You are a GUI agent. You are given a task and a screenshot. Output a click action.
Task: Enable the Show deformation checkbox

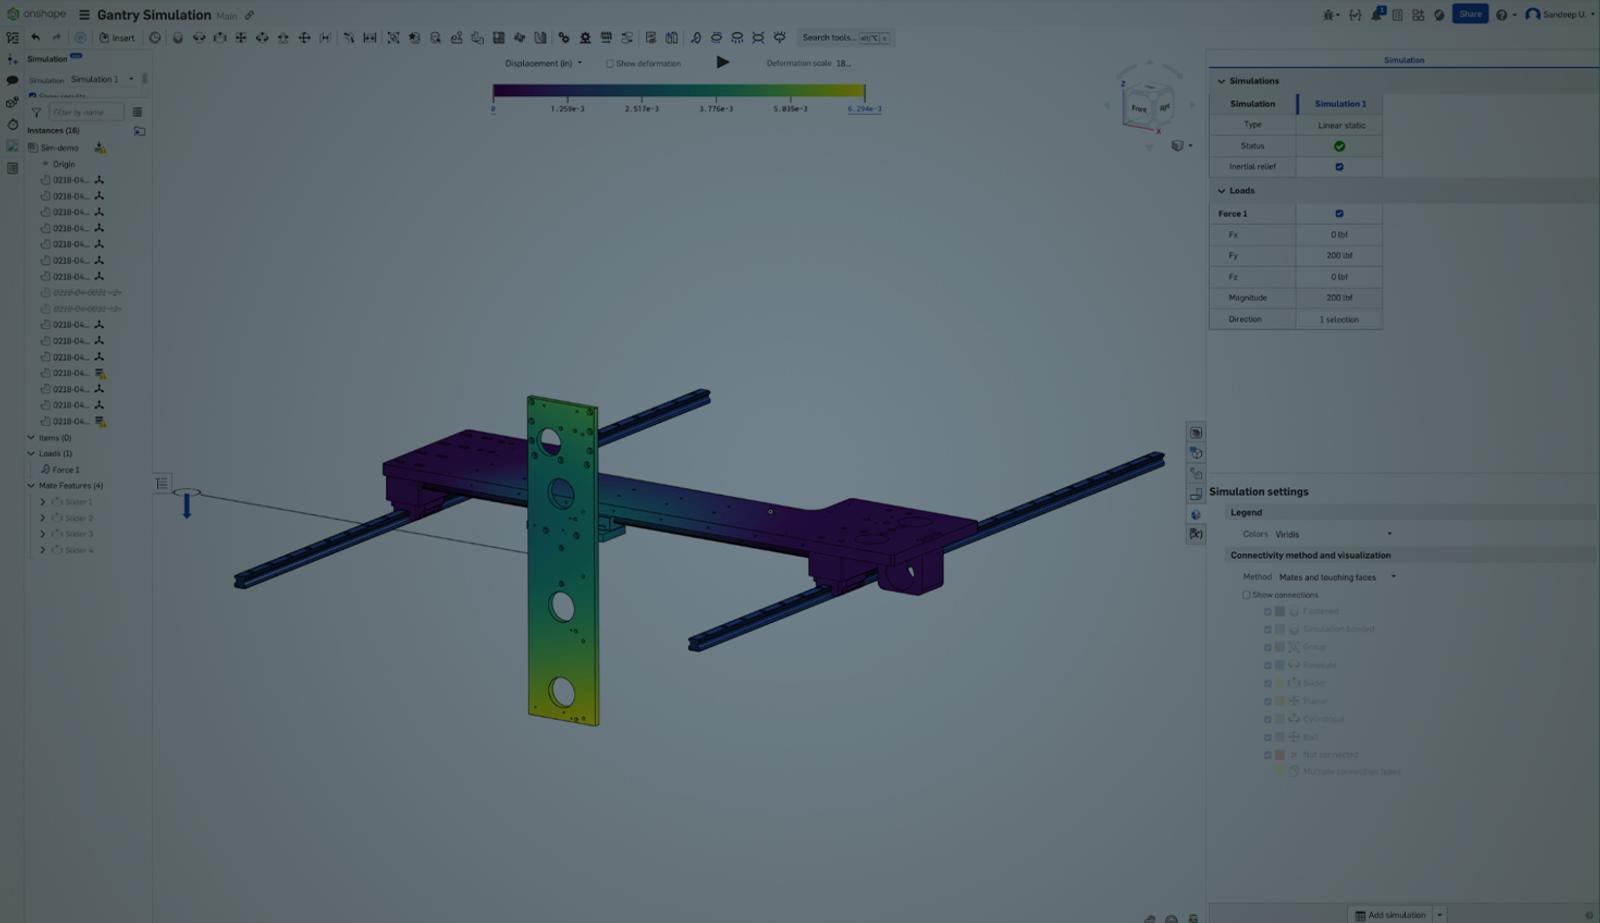point(609,62)
